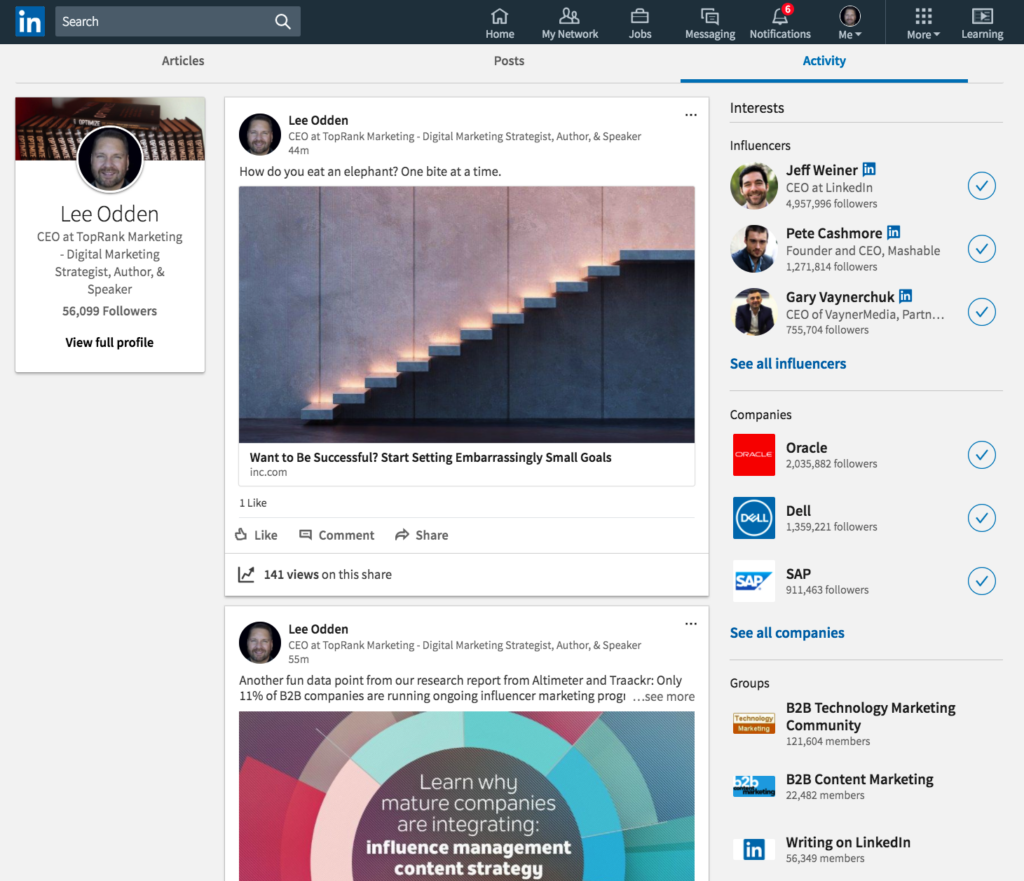Viewport: 1024px width, 881px height.
Task: Open B2B Content Marketing group name
Action: 859,779
